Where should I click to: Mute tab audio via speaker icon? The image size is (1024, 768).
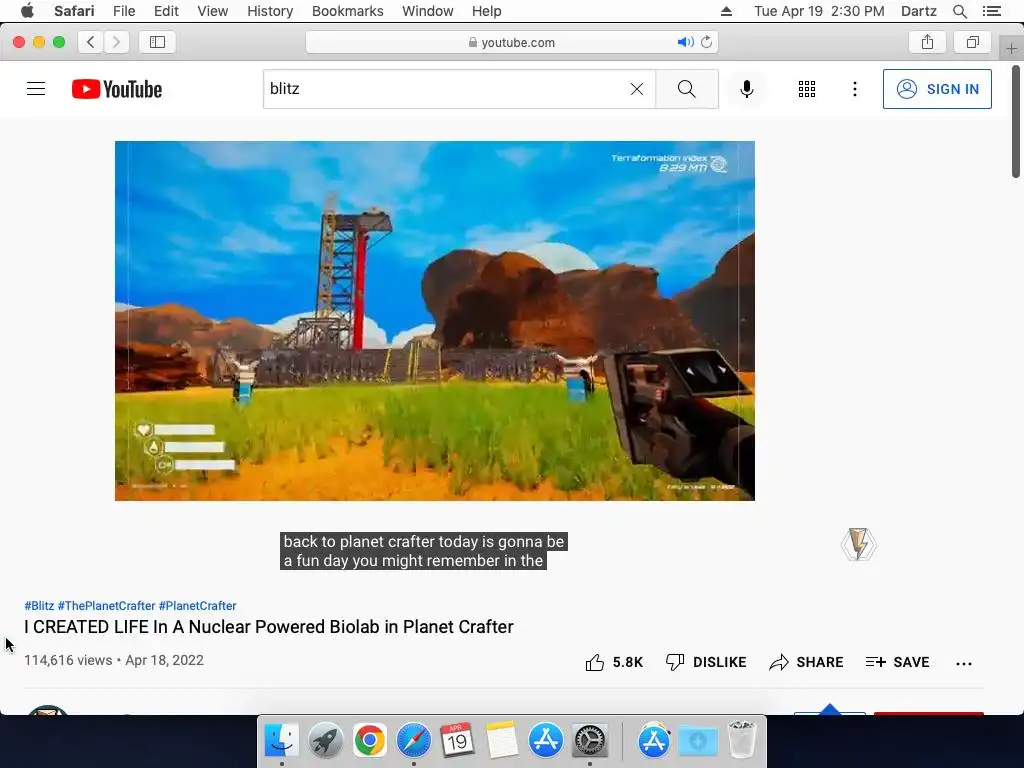(x=685, y=42)
